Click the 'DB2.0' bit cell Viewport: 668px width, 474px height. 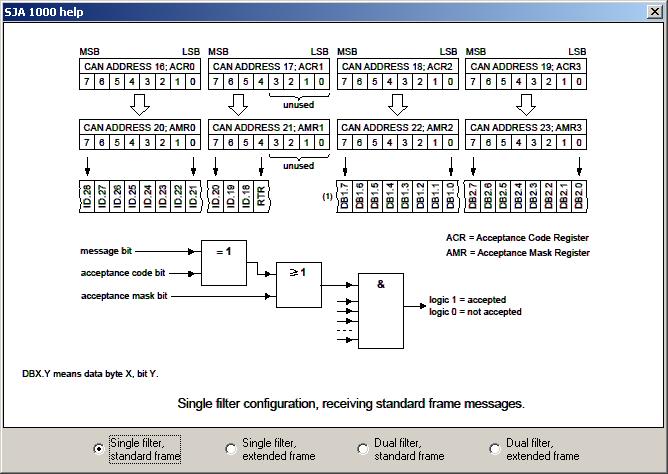pos(579,196)
